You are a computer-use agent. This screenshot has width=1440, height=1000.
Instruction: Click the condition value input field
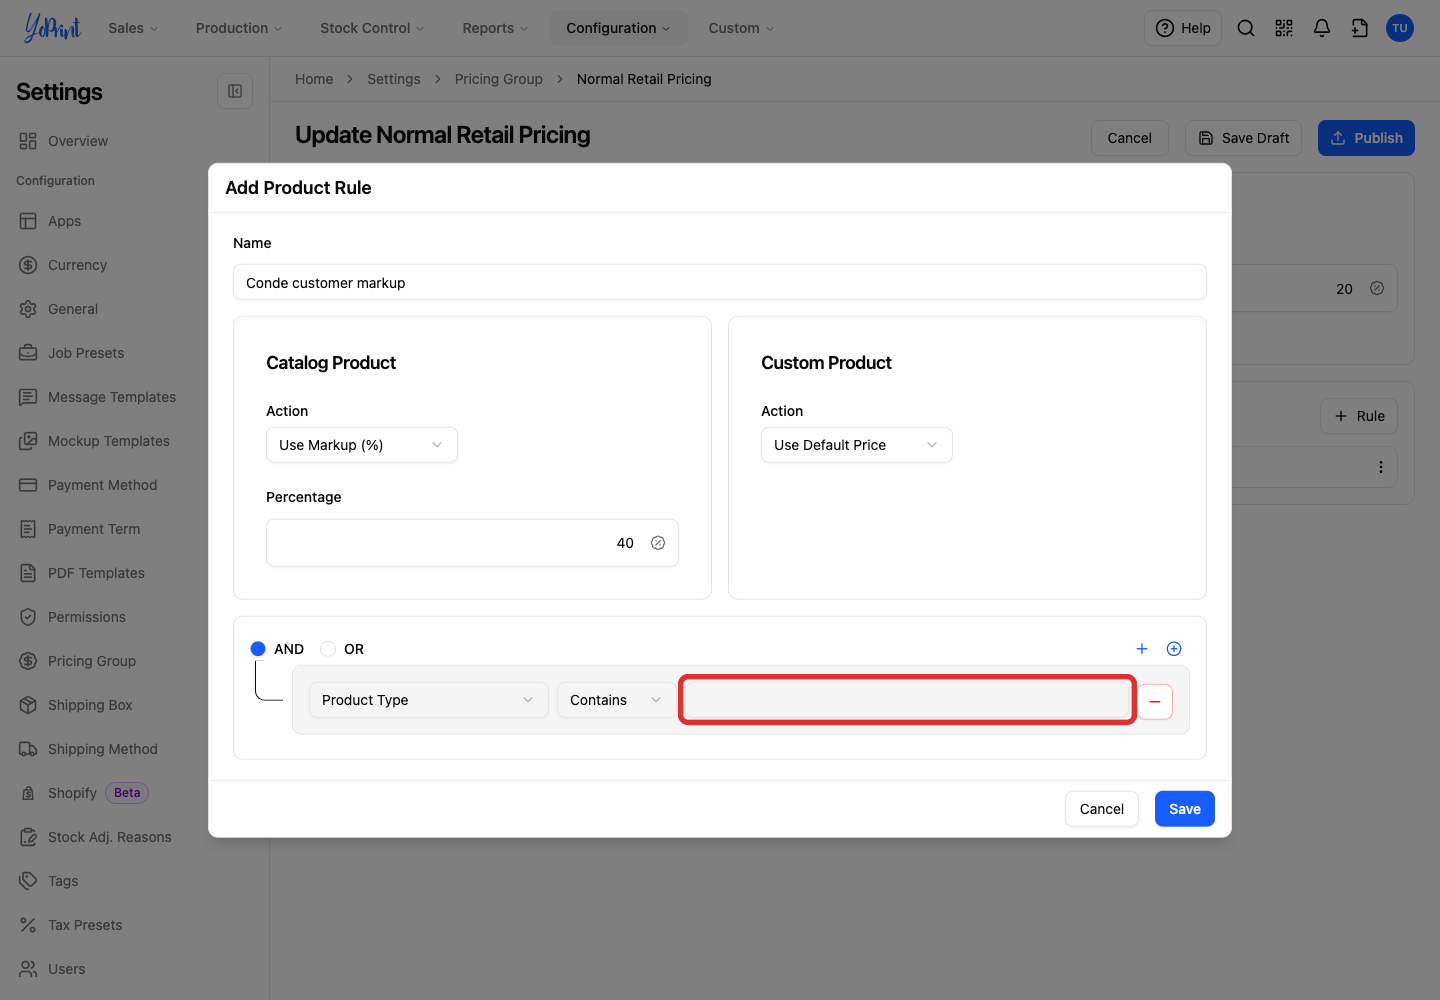907,700
